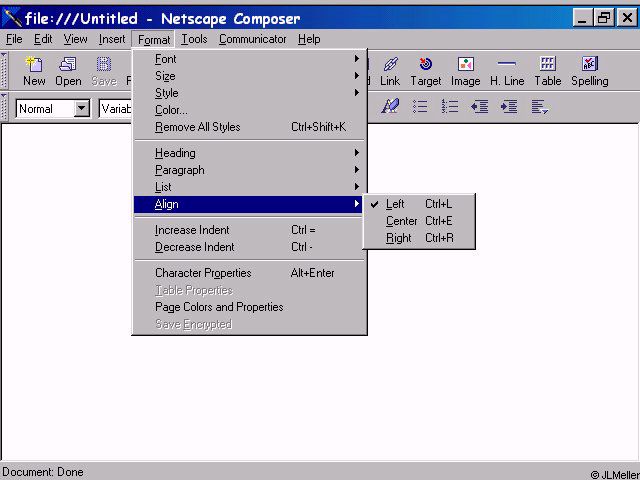This screenshot has height=480, width=640.
Task: Click the main toolbar drag handle
Action: click(x=4, y=70)
